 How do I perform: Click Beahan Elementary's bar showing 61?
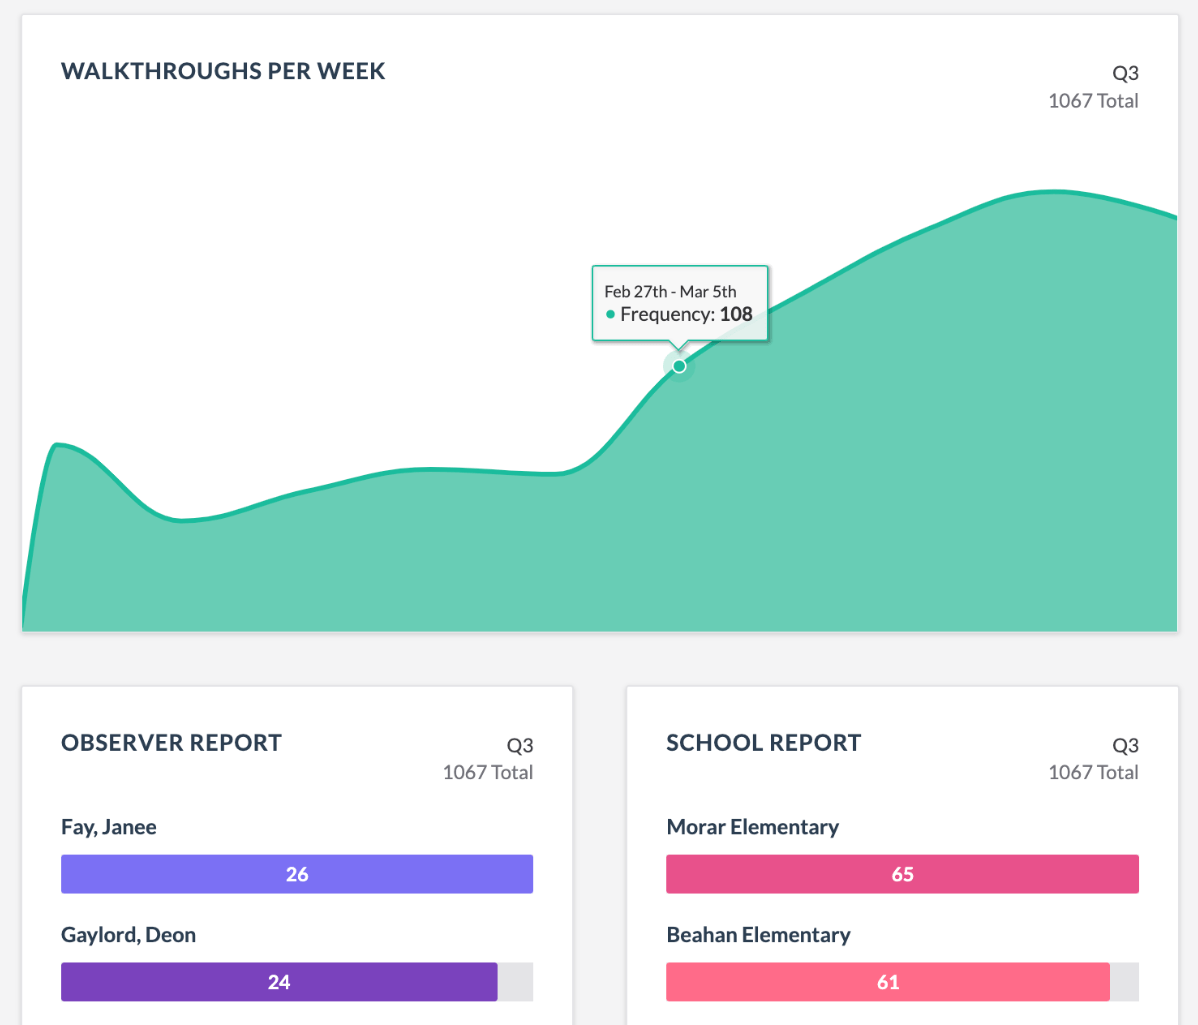(888, 982)
